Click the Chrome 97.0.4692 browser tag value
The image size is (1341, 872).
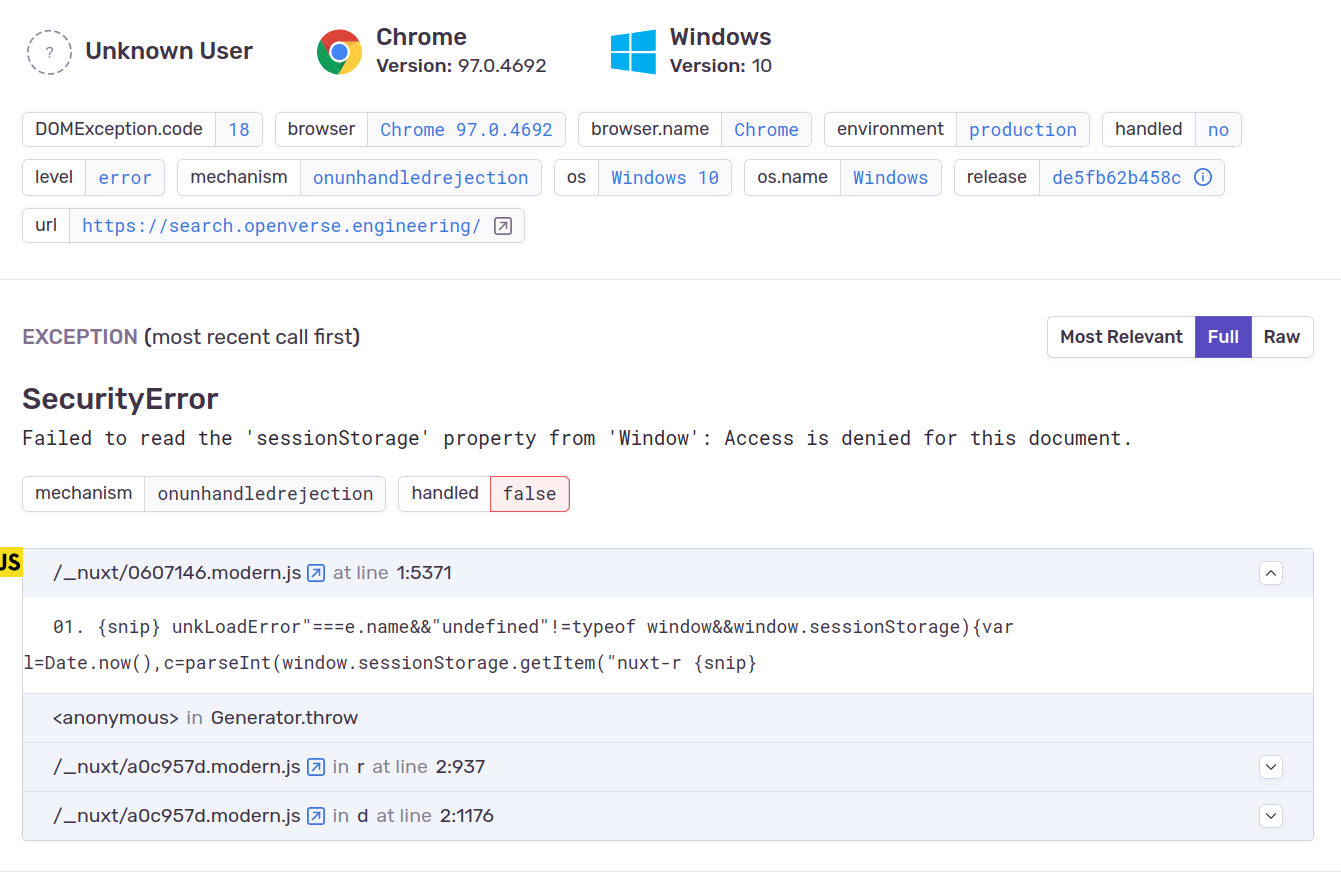[467, 129]
